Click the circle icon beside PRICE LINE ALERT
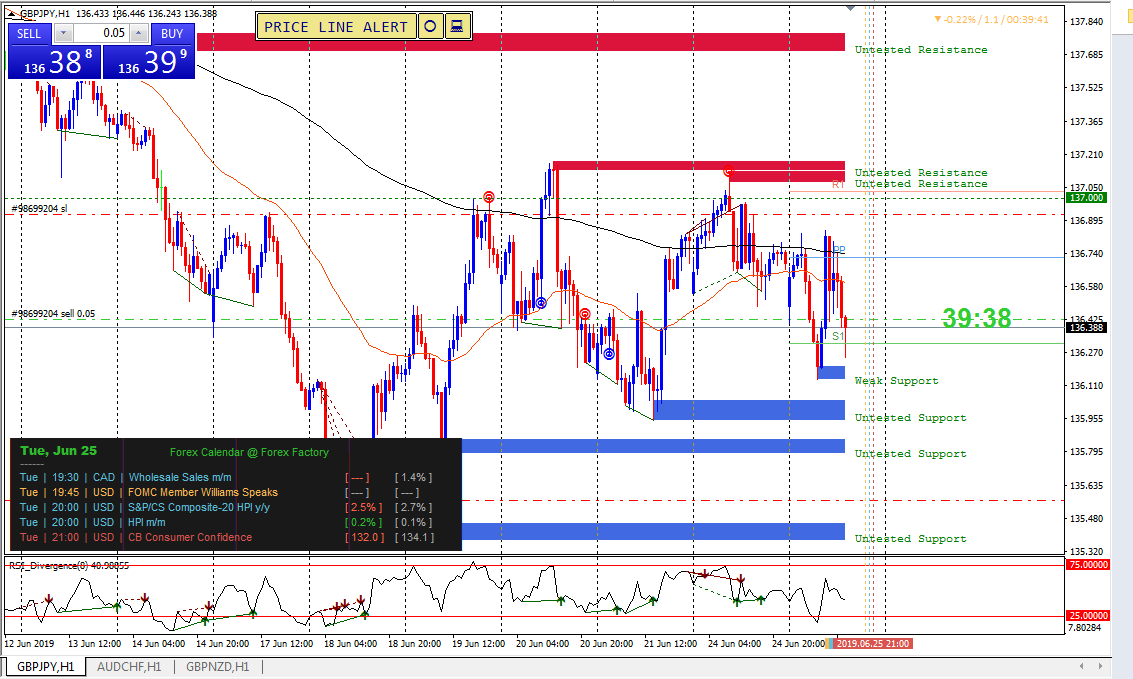The width and height of the screenshot is (1133, 679). point(430,27)
